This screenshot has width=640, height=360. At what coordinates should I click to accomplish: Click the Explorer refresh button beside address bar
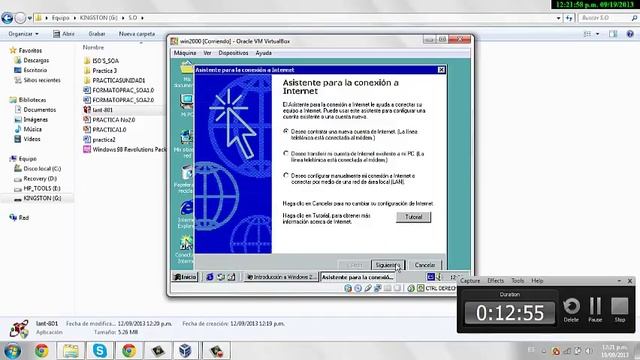point(569,18)
